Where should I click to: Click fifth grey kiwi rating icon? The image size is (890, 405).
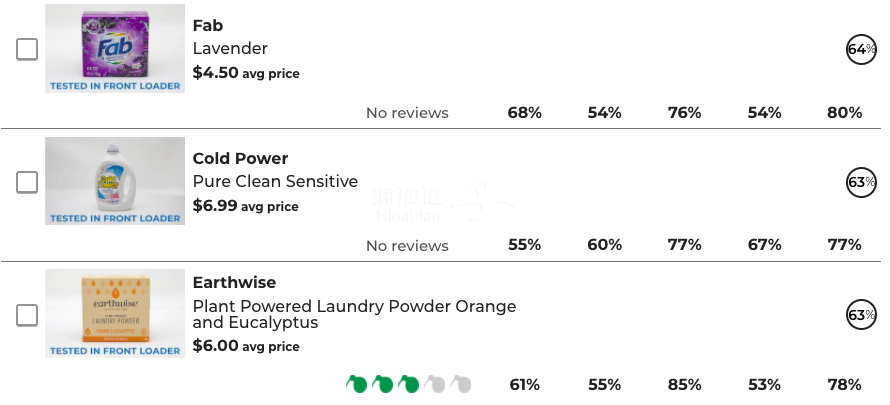pyautogui.click(x=461, y=384)
